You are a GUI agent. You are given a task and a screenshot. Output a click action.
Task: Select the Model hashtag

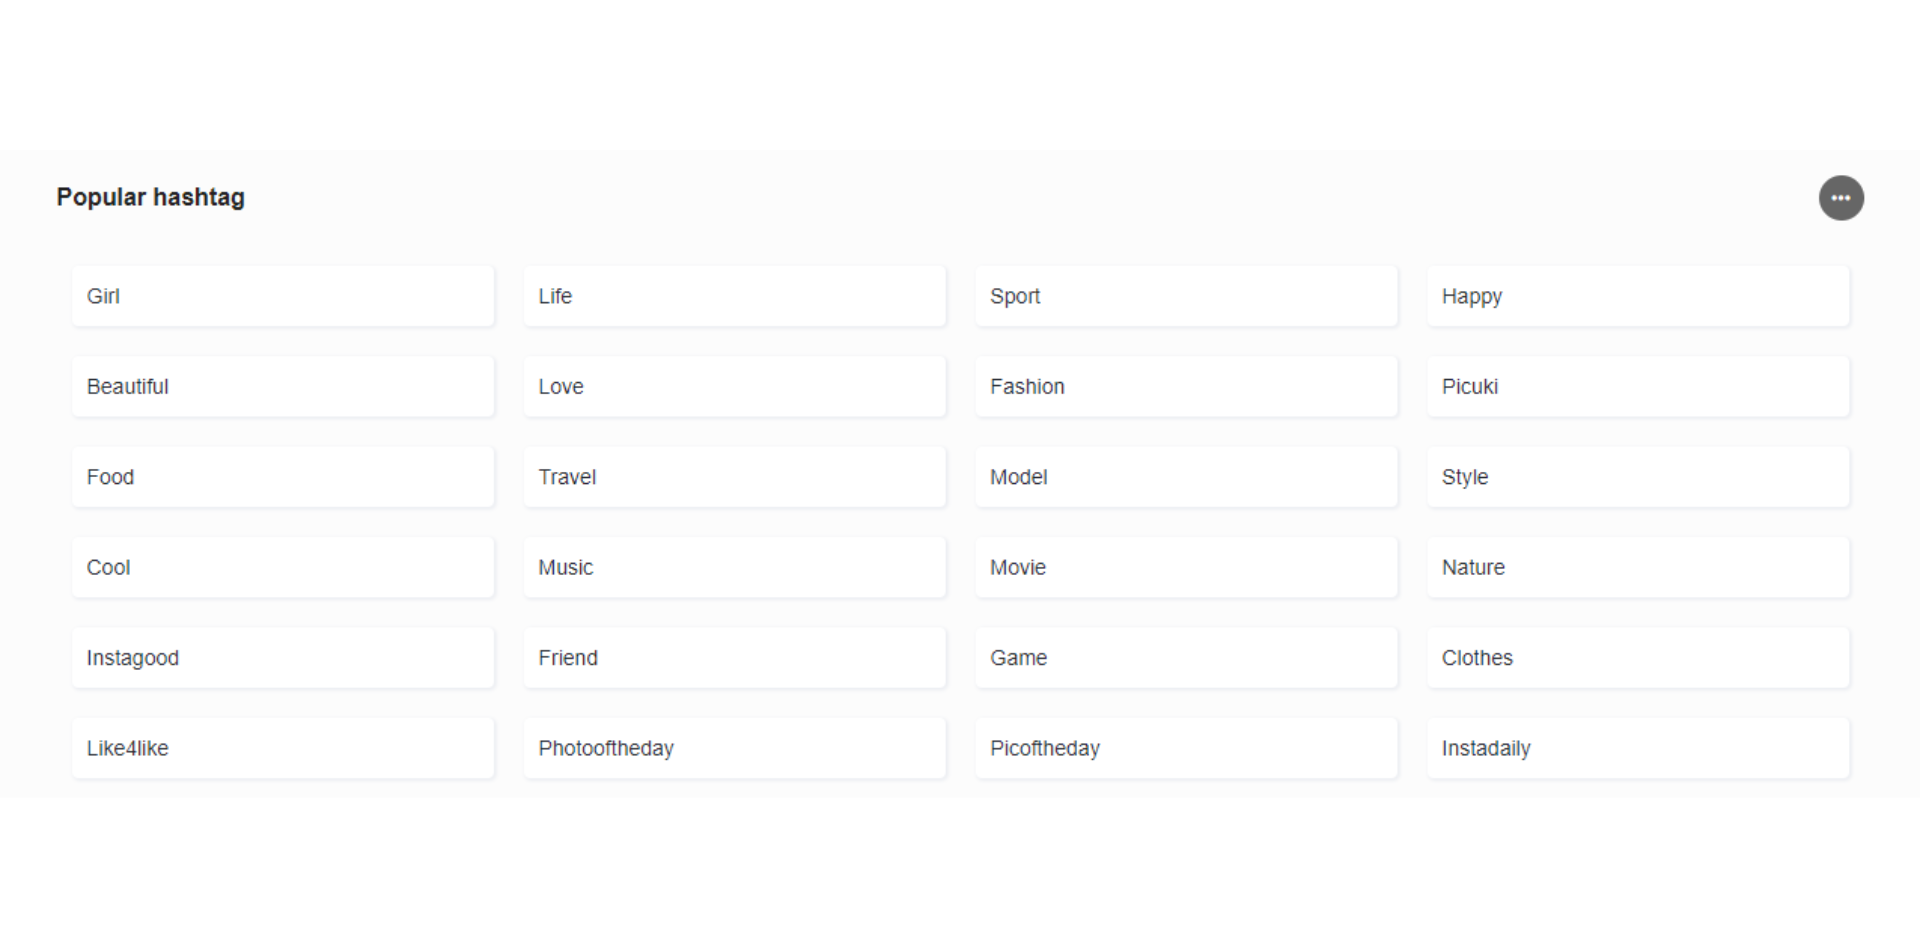point(1186,477)
